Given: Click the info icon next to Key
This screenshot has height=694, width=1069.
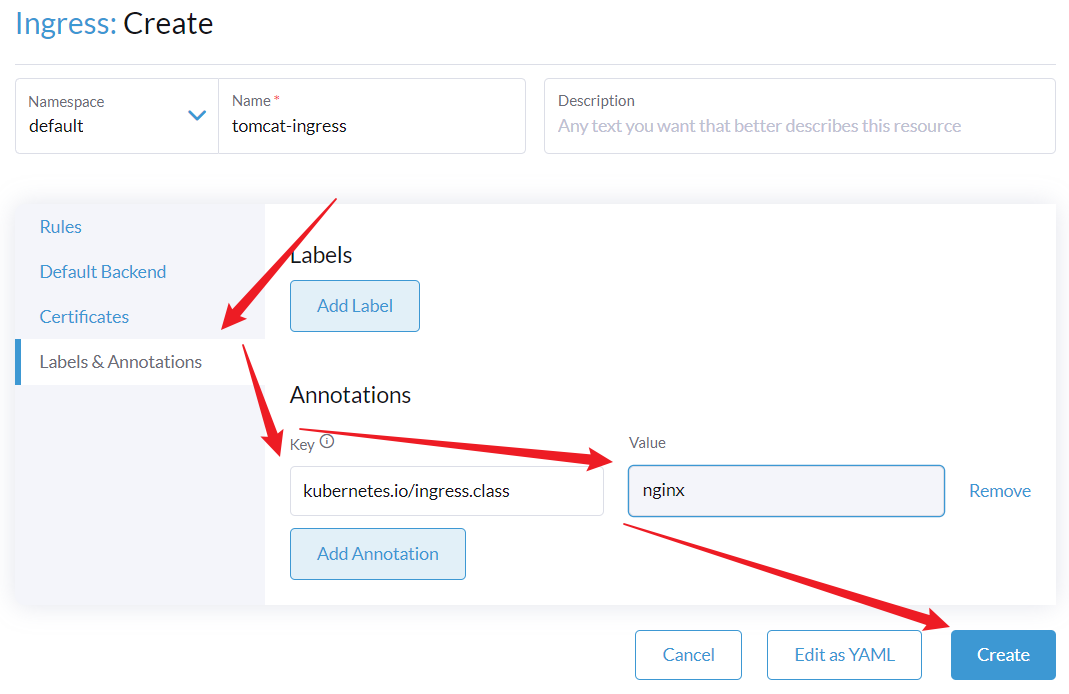Looking at the screenshot, I should tap(327, 441).
